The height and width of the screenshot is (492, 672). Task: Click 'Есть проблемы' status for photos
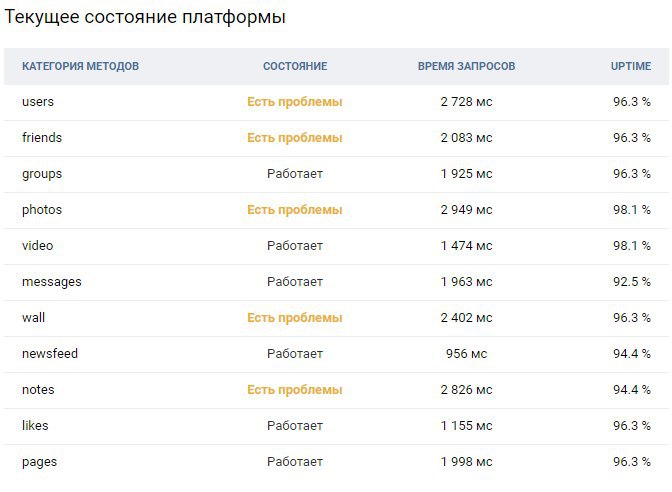(295, 210)
